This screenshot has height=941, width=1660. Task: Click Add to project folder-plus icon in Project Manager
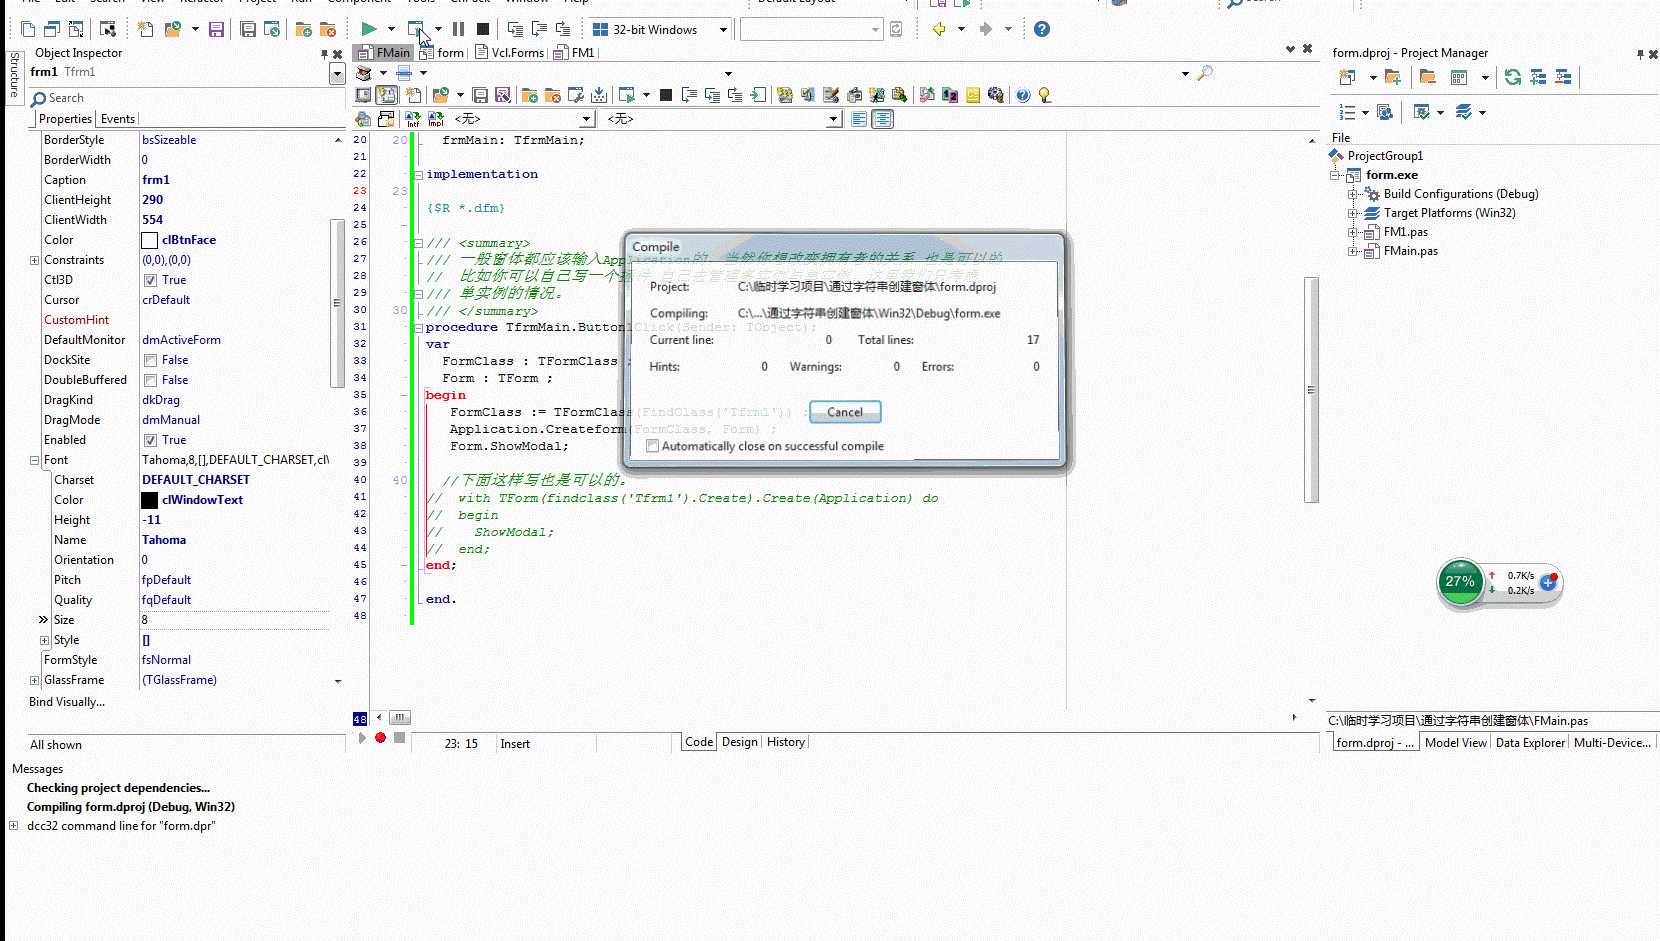point(1392,77)
